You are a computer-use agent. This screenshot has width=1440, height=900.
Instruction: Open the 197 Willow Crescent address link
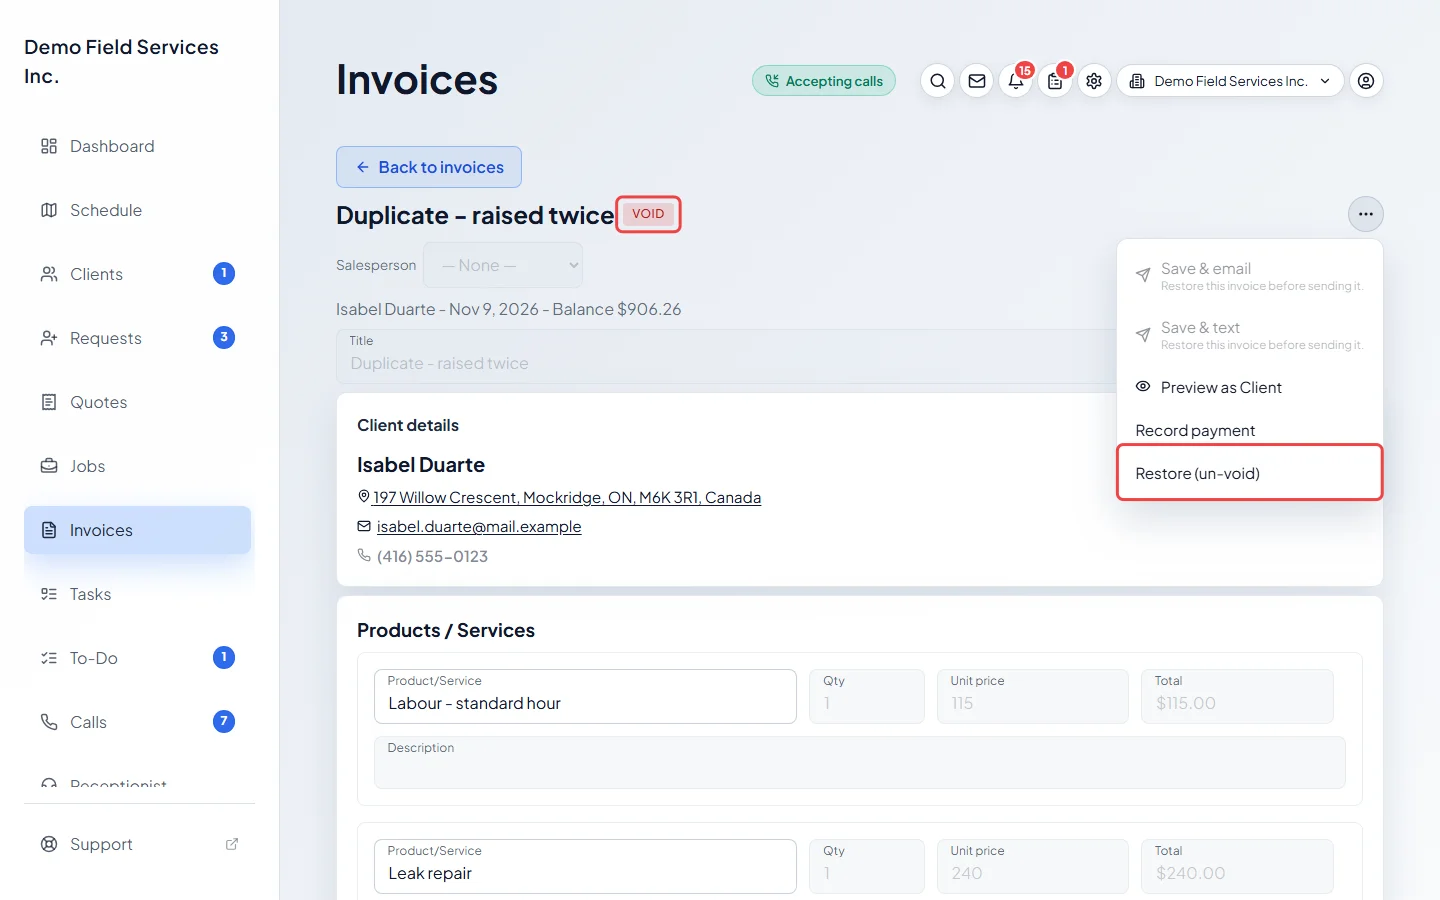567,497
